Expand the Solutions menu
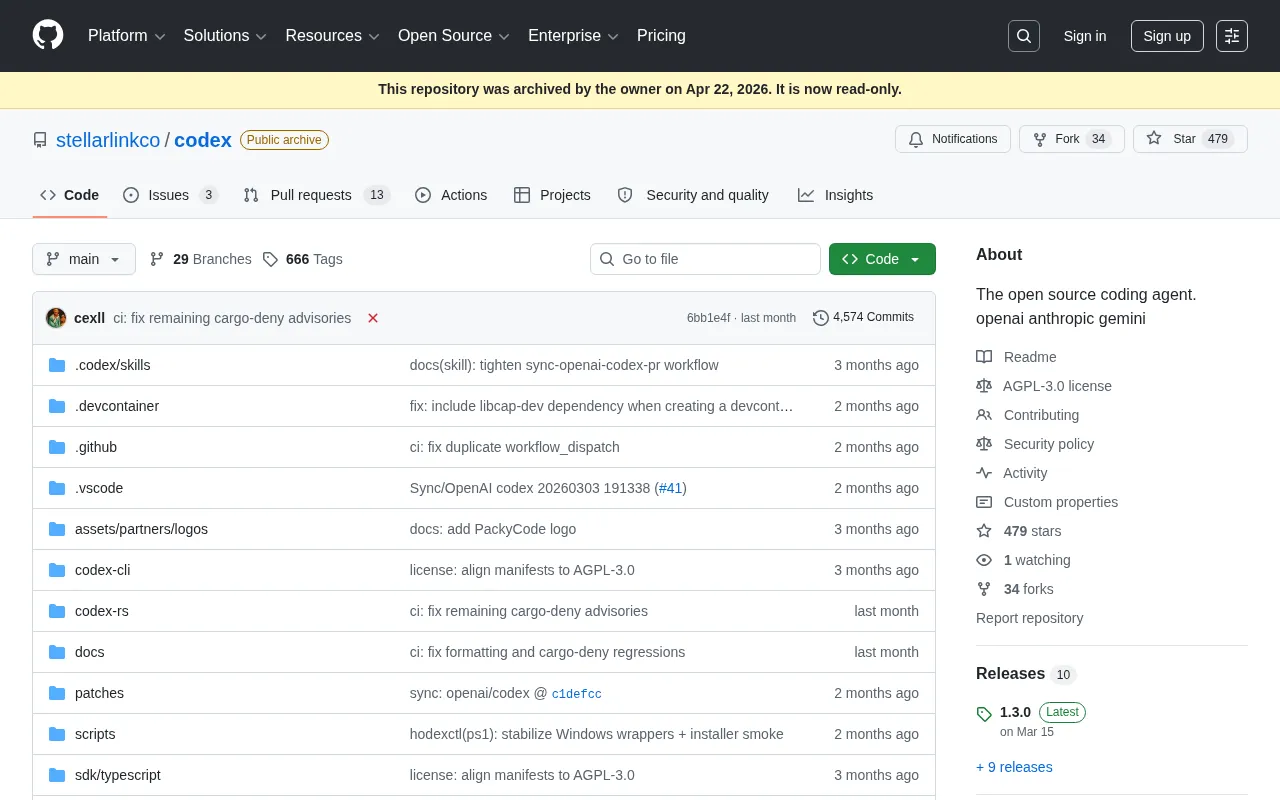This screenshot has height=800, width=1280. [225, 36]
